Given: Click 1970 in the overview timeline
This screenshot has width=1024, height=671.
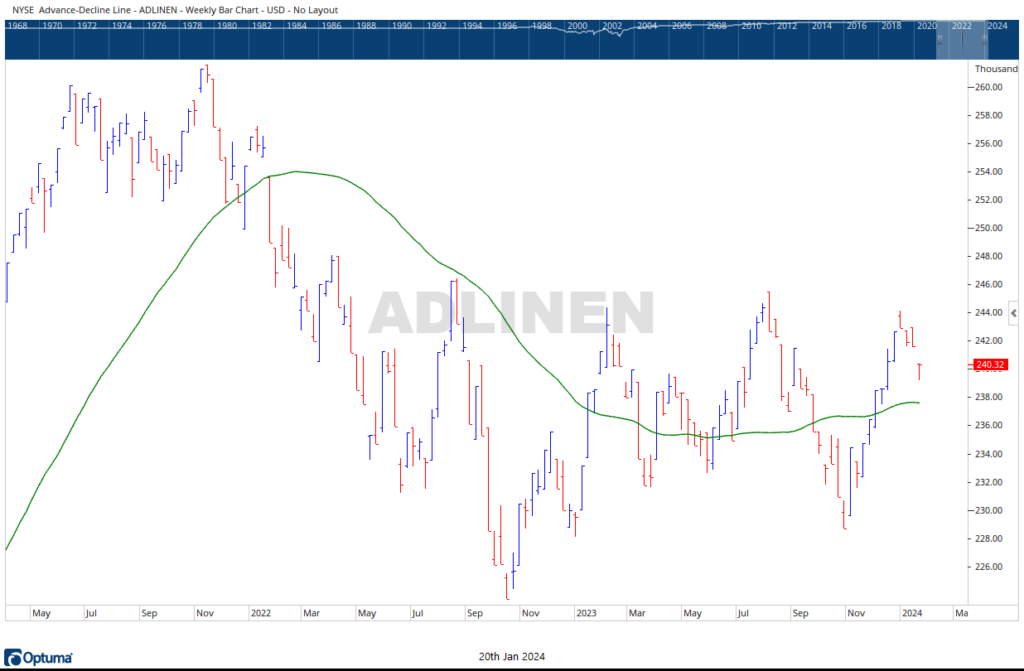Looking at the screenshot, I should point(50,25).
